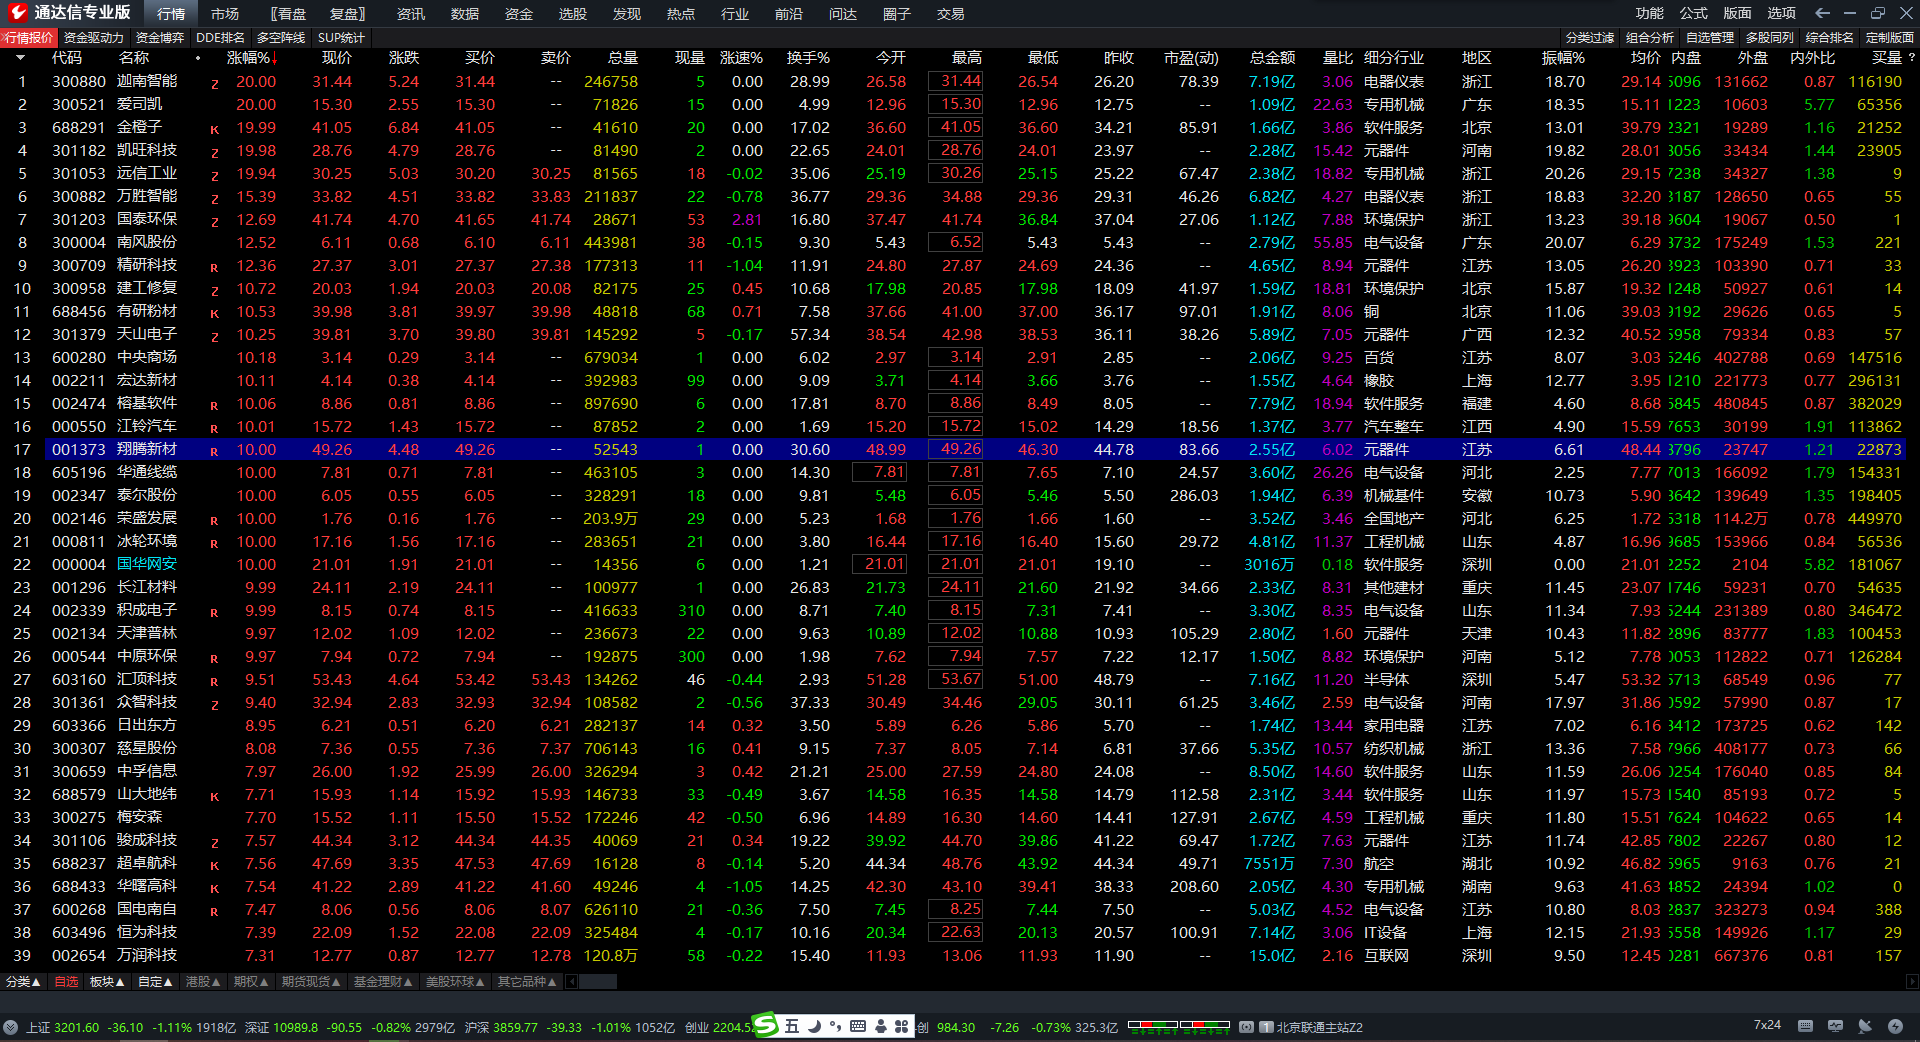
Task: Click the 组合分析 button
Action: (1650, 38)
